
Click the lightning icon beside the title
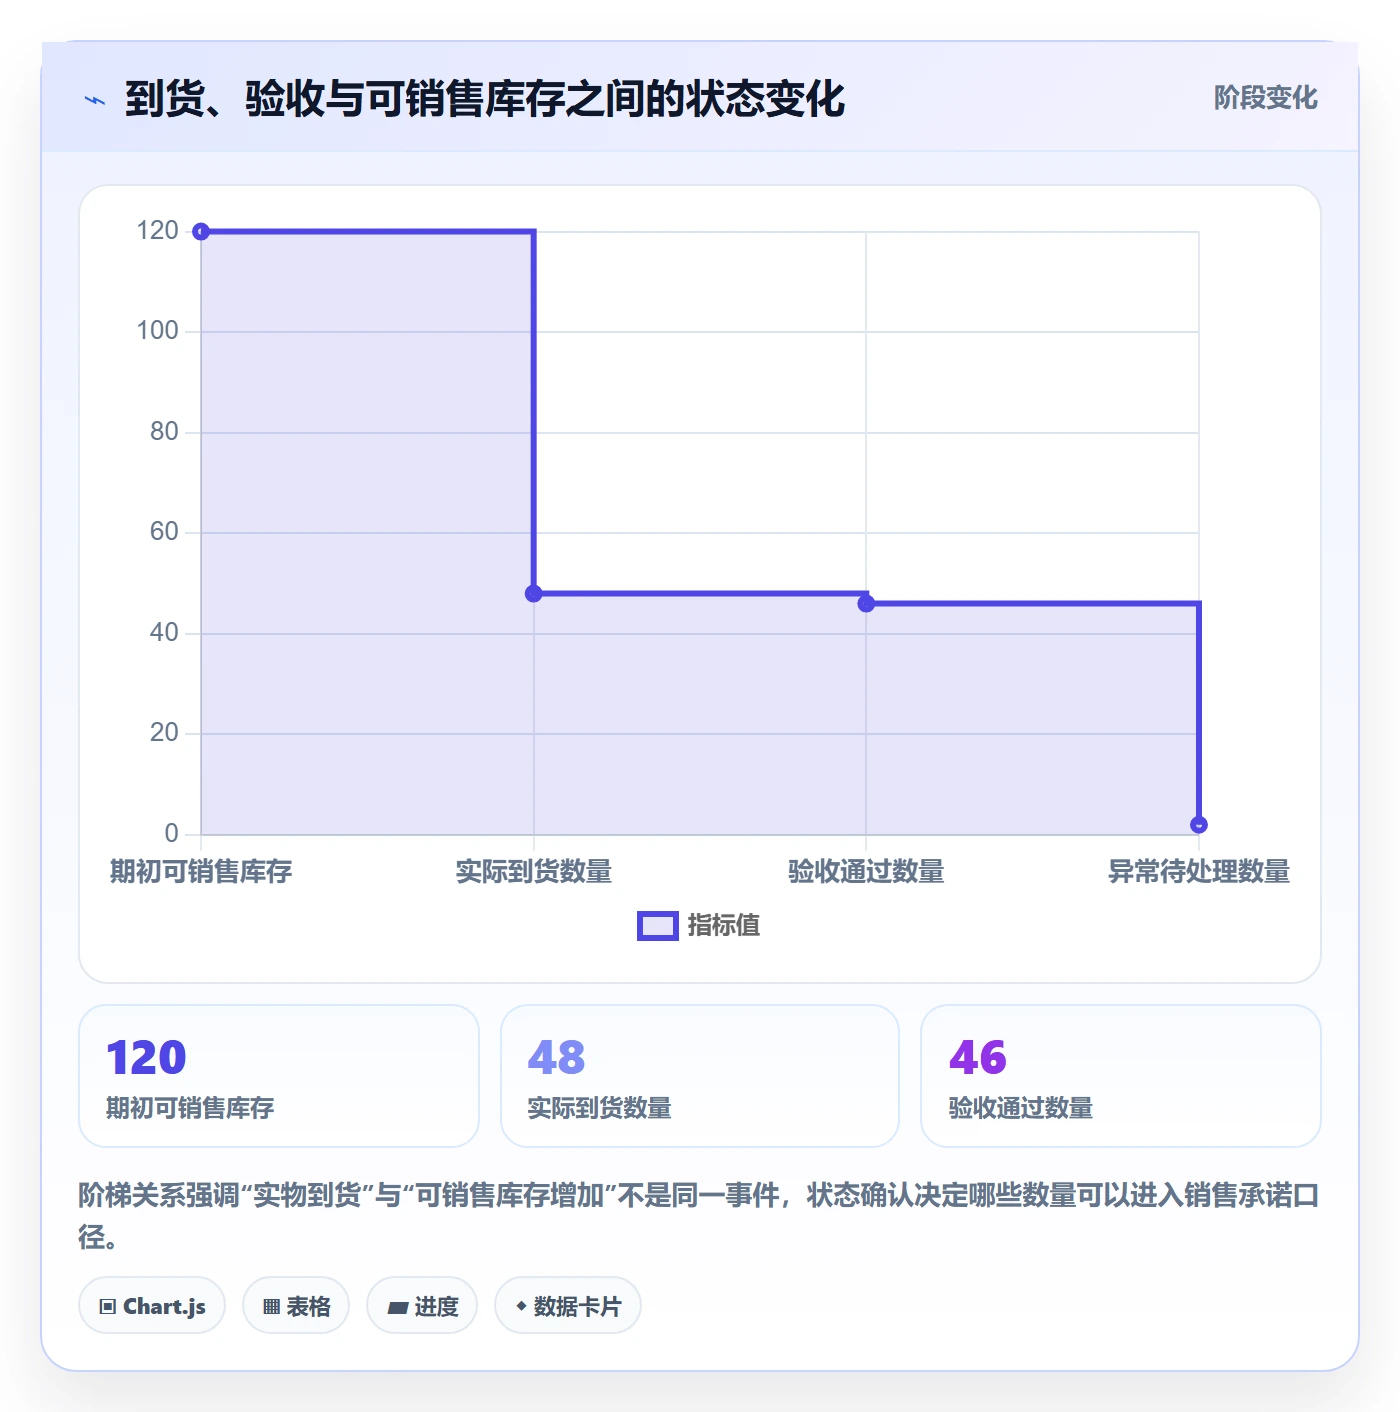pyautogui.click(x=95, y=100)
